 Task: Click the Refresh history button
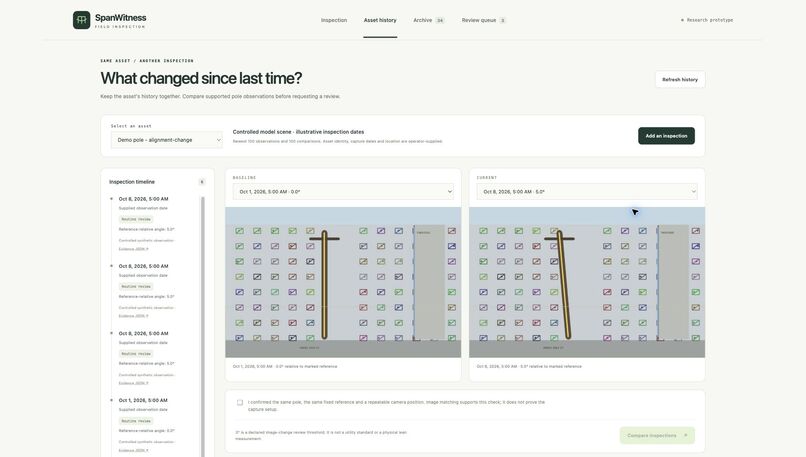point(680,80)
